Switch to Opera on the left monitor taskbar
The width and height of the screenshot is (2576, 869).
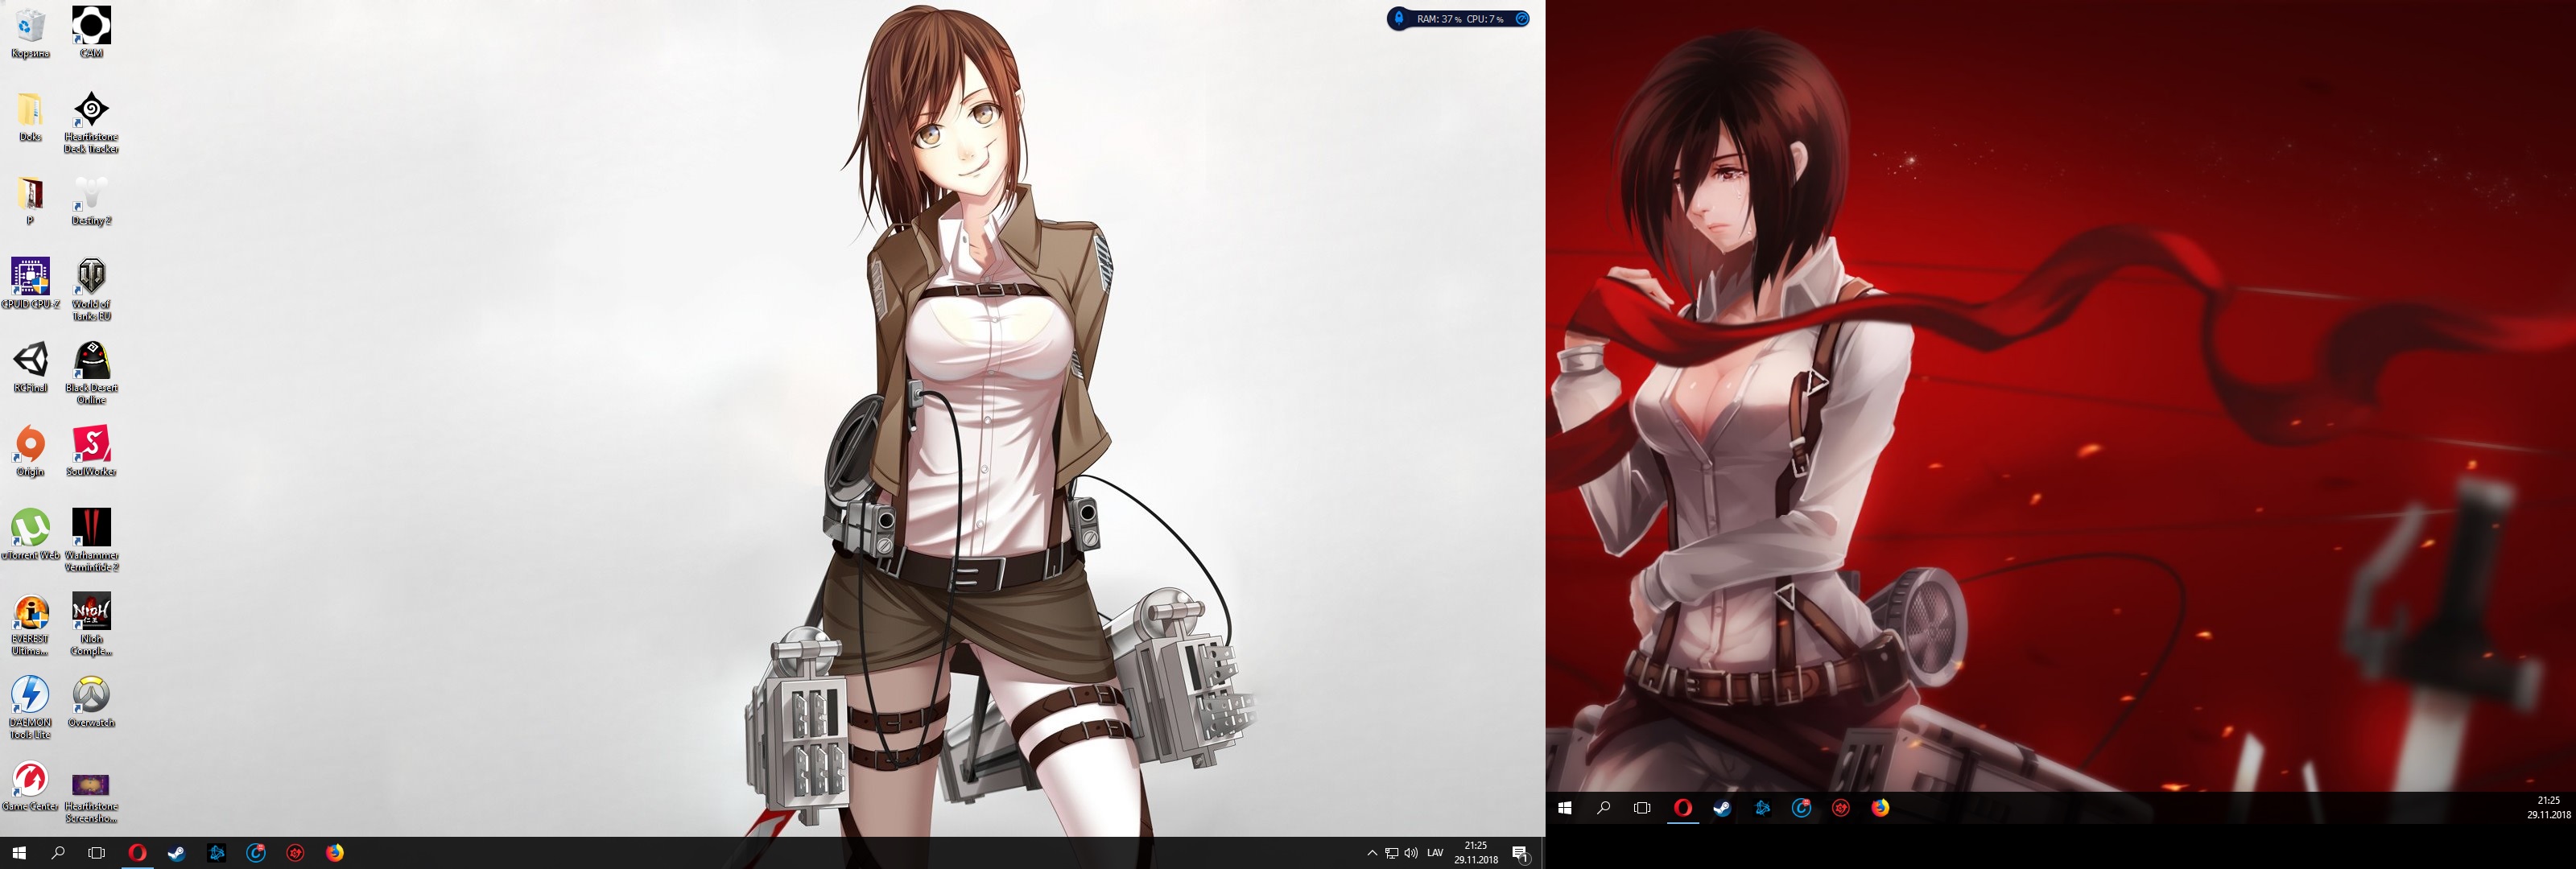(137, 853)
